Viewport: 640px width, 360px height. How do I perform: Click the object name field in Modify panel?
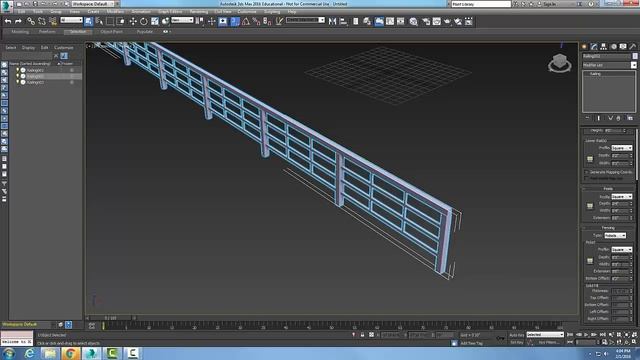click(607, 56)
